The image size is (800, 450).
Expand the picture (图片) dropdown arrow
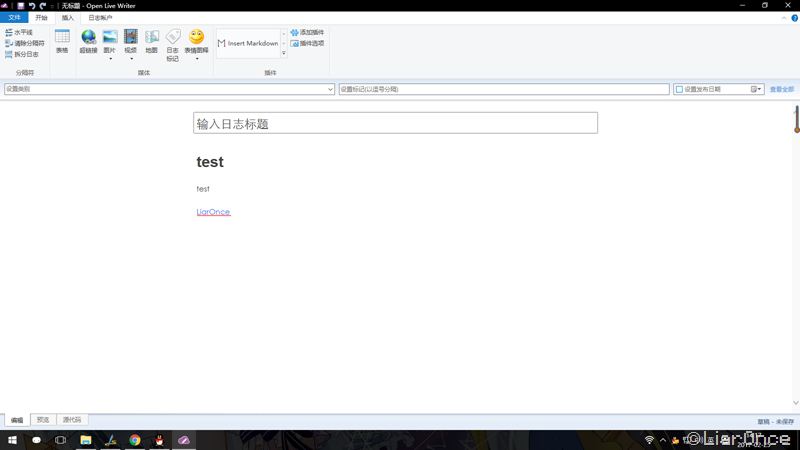point(110,59)
